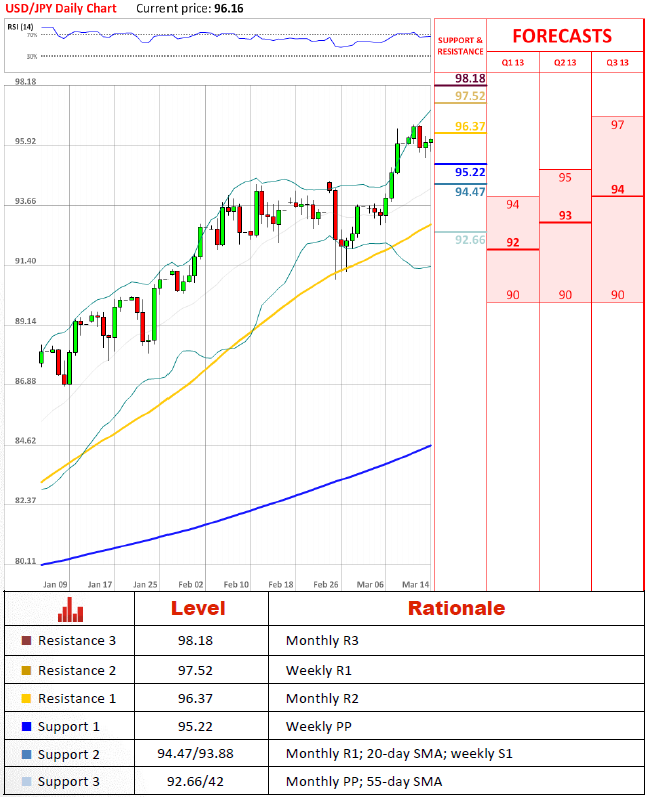
Task: Click the 92.66 support level label
Action: pos(470,239)
